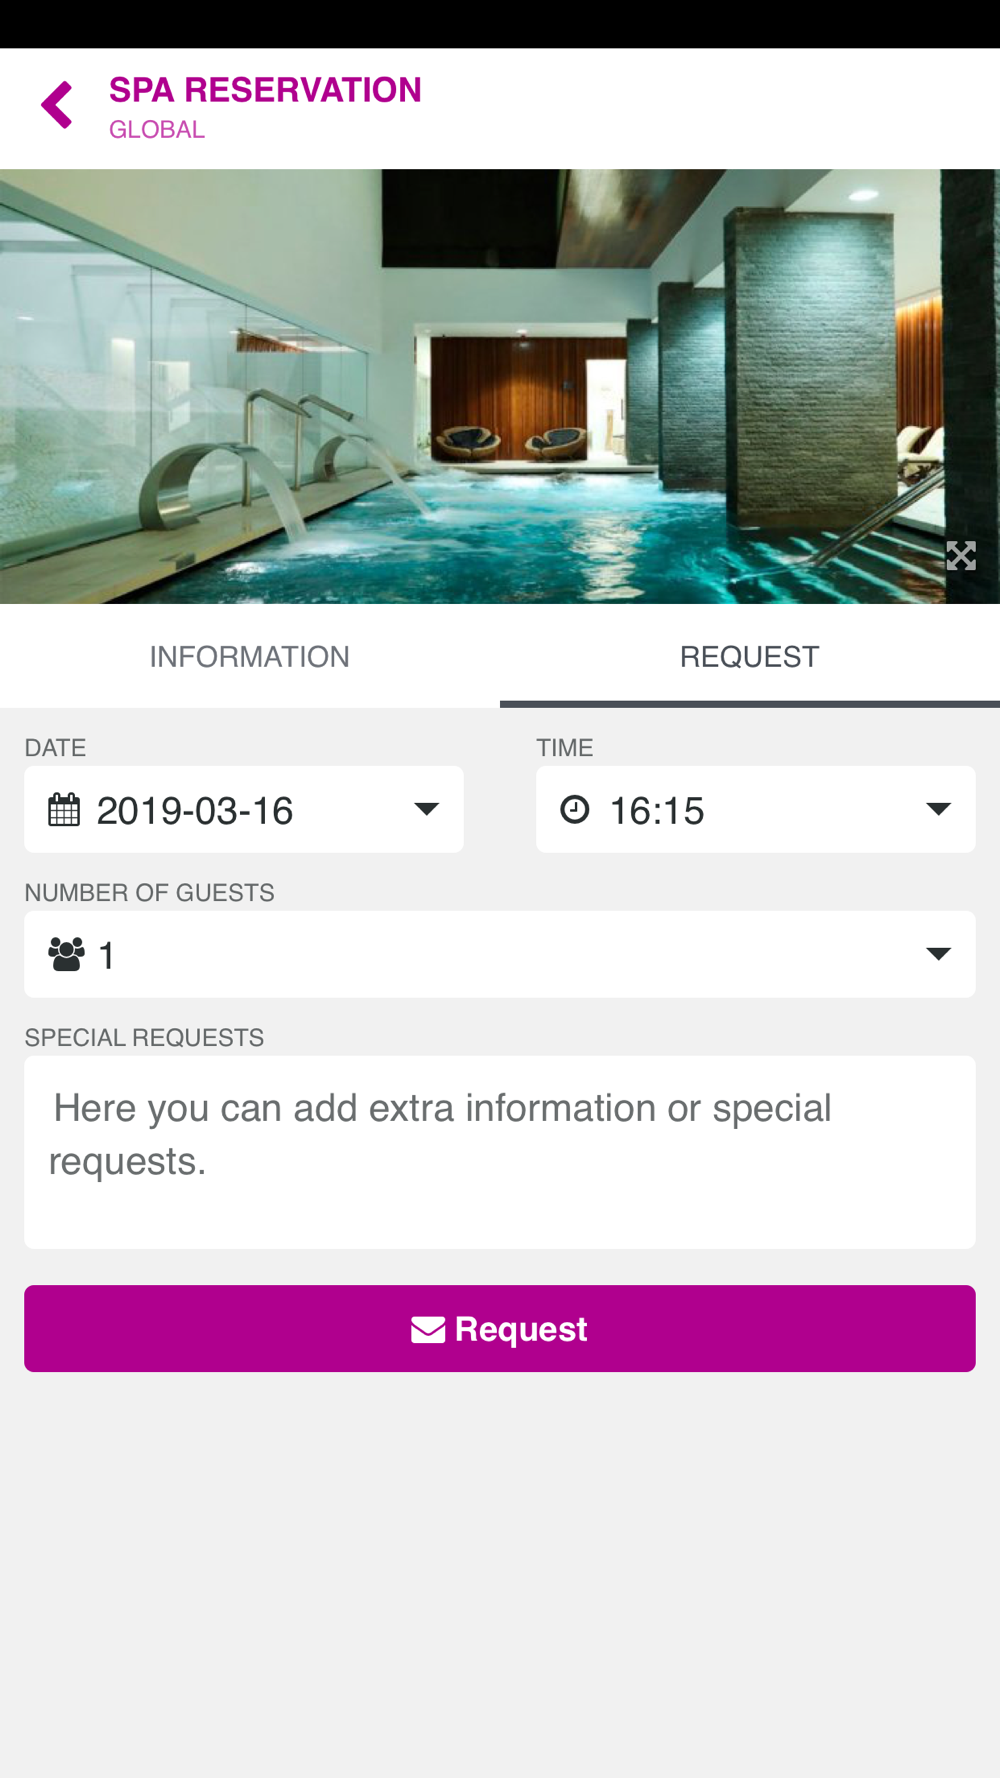Select the 2019-03-16 date value
The image size is (1000, 1778).
(195, 811)
